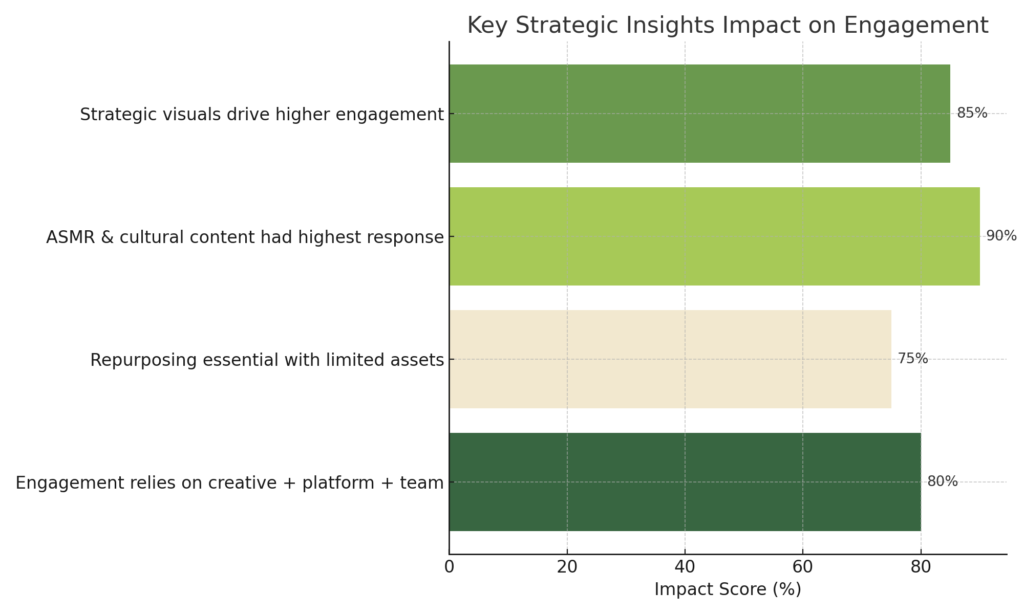Screen dimensions: 1024x614
Task: Select the 'ASMR & cultural content' light green bar
Action: [714, 236]
